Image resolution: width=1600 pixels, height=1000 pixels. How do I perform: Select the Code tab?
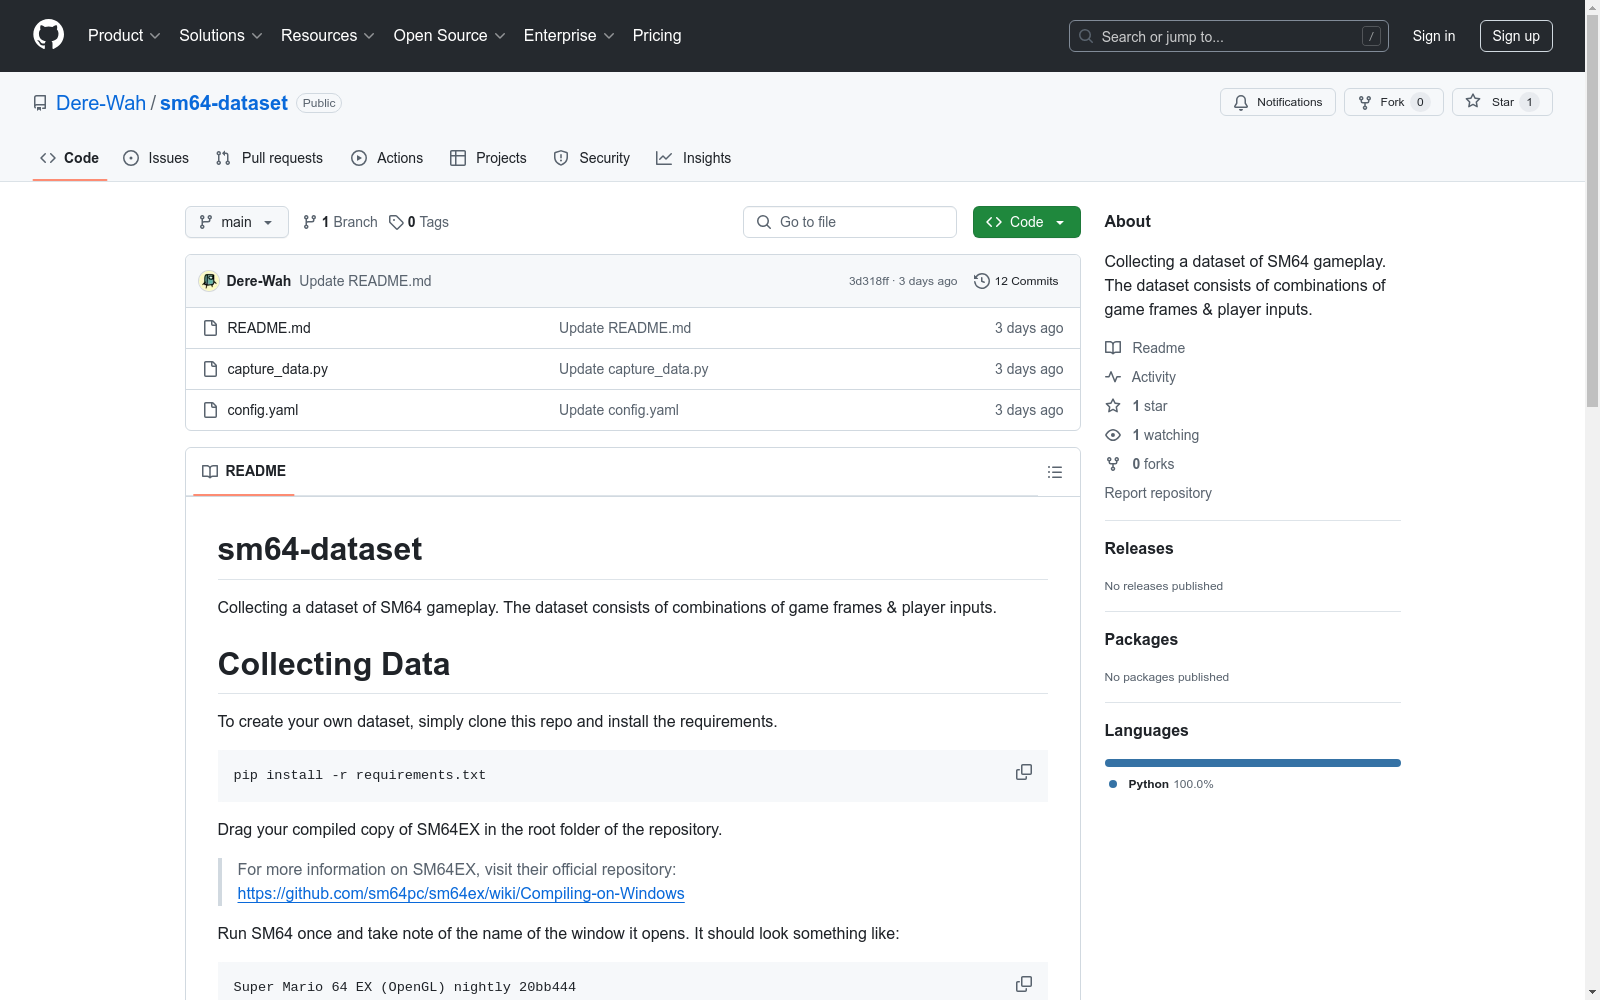pyautogui.click(x=70, y=158)
